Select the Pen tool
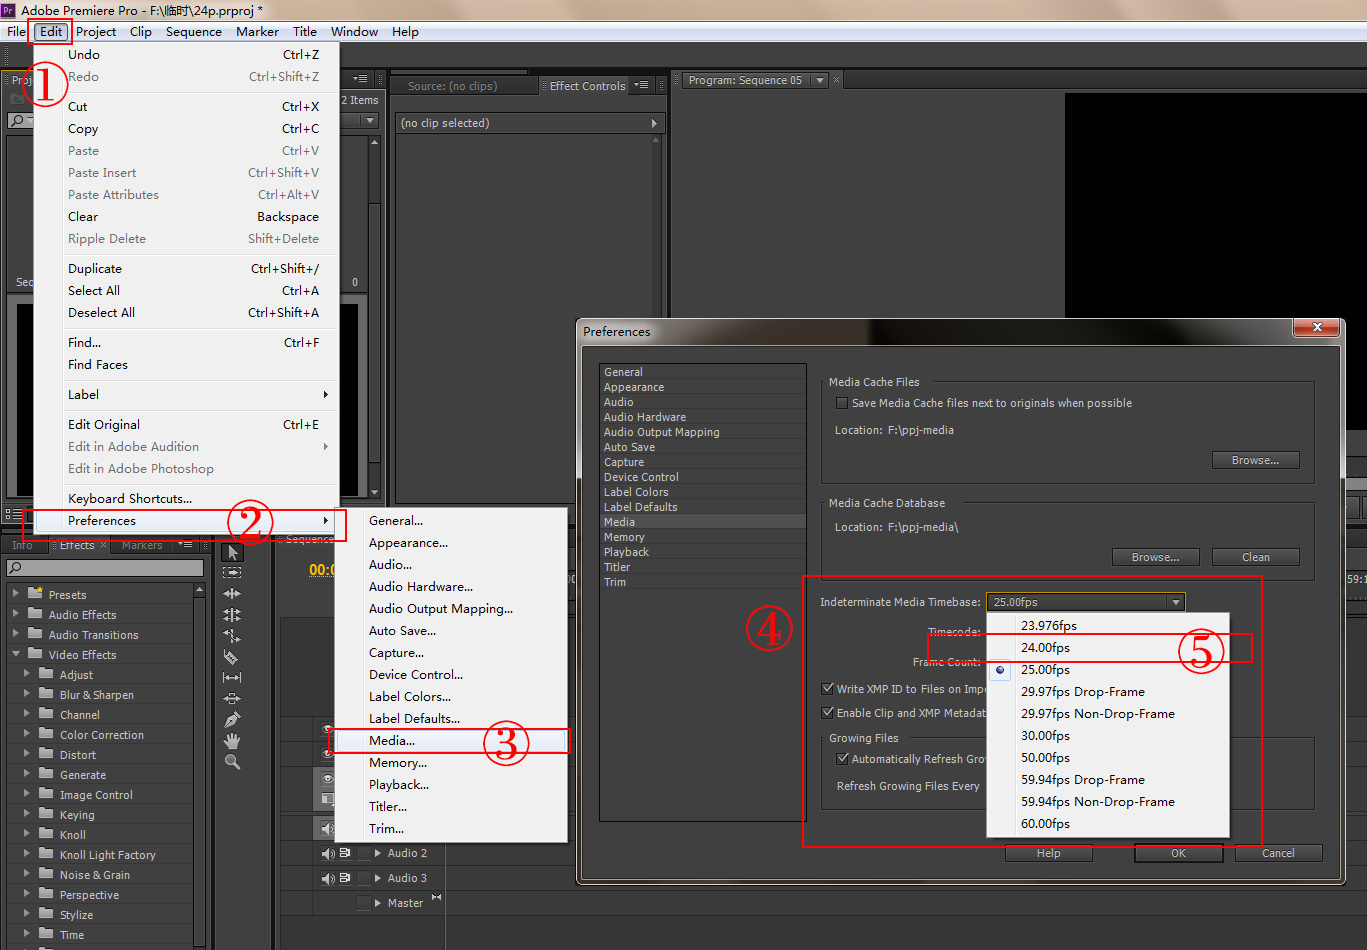This screenshot has height=950, width=1367. [232, 720]
